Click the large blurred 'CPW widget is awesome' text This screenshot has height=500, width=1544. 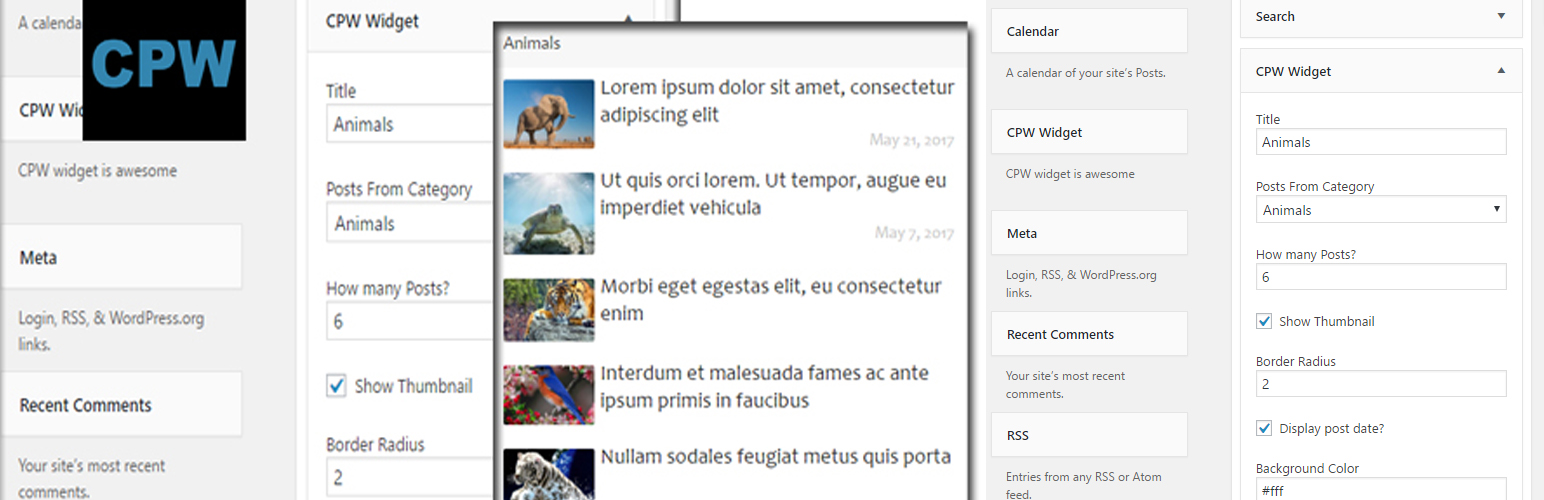[x=98, y=171]
